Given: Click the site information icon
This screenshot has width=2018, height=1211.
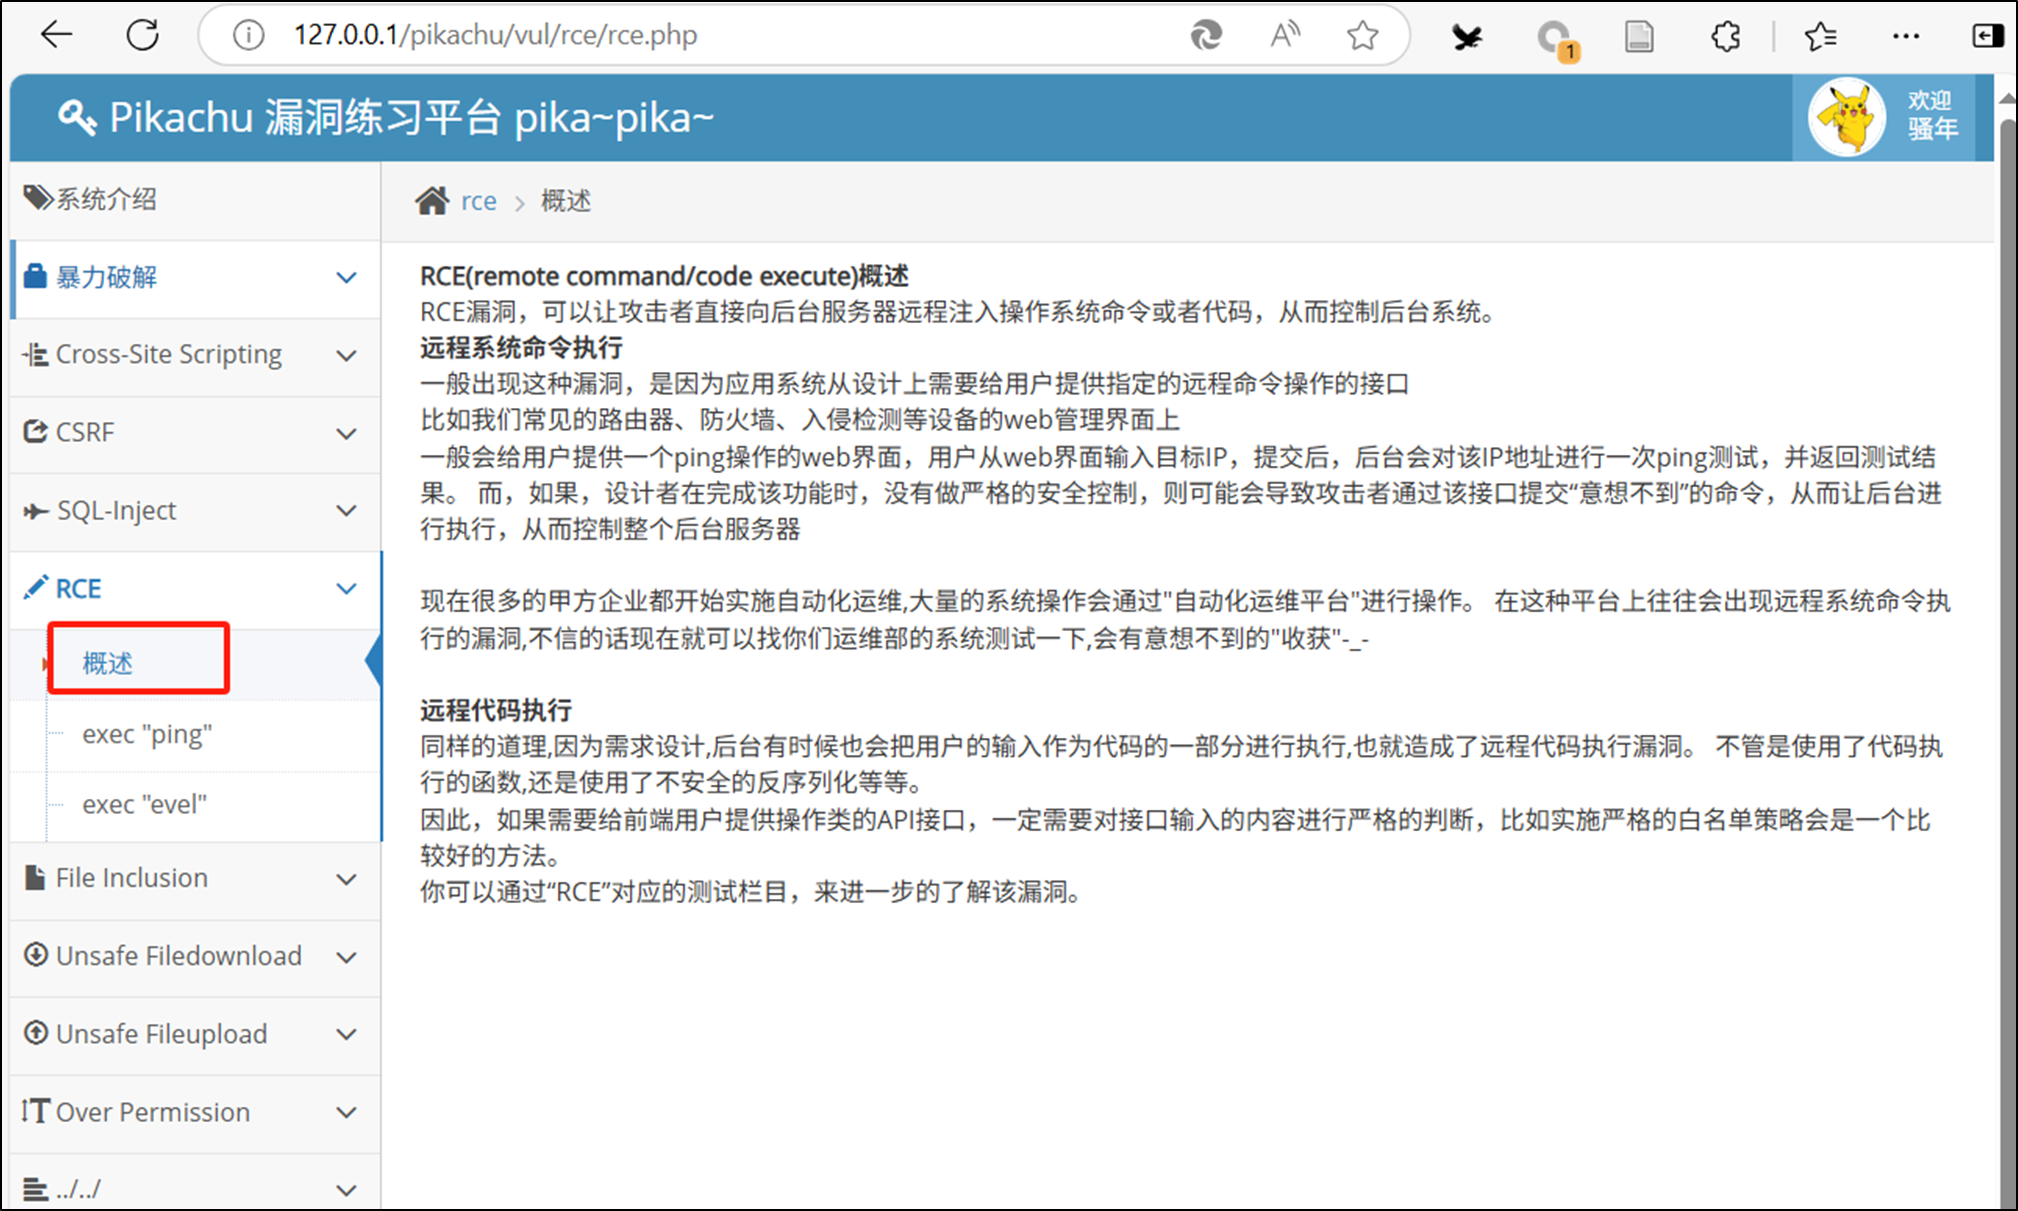Looking at the screenshot, I should click(248, 36).
